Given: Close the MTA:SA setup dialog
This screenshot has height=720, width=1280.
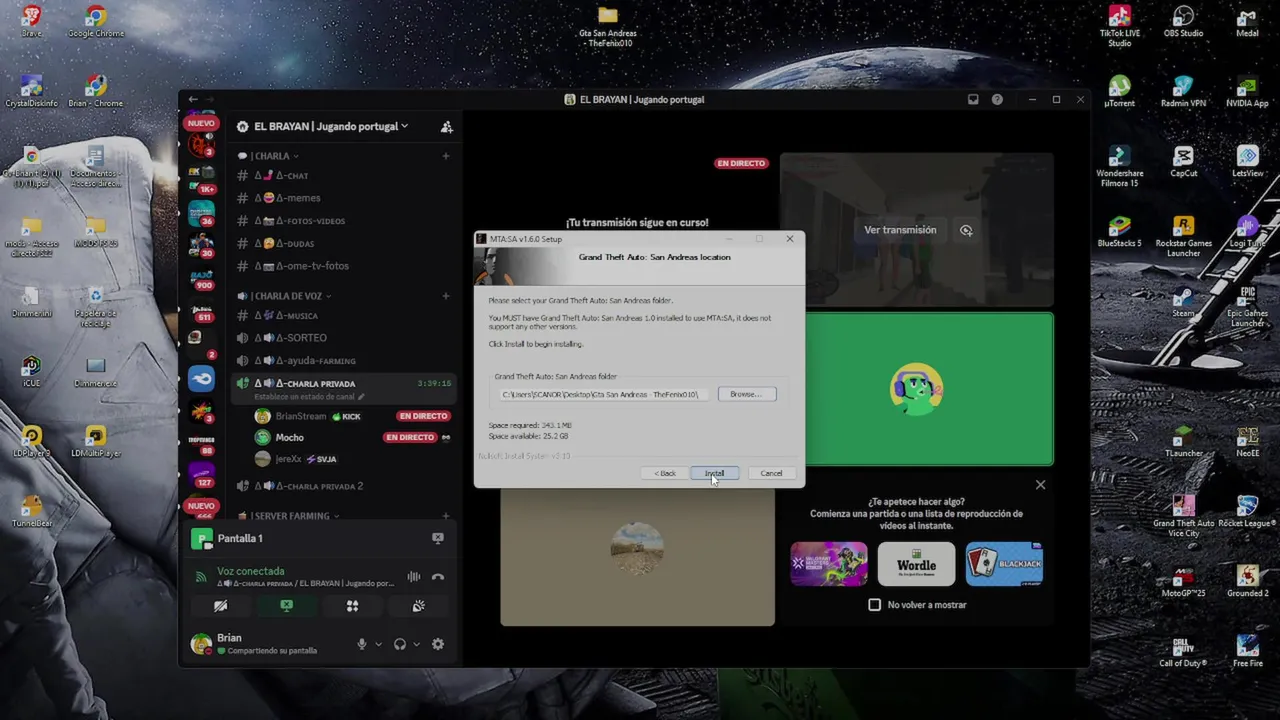Looking at the screenshot, I should click(x=790, y=239).
